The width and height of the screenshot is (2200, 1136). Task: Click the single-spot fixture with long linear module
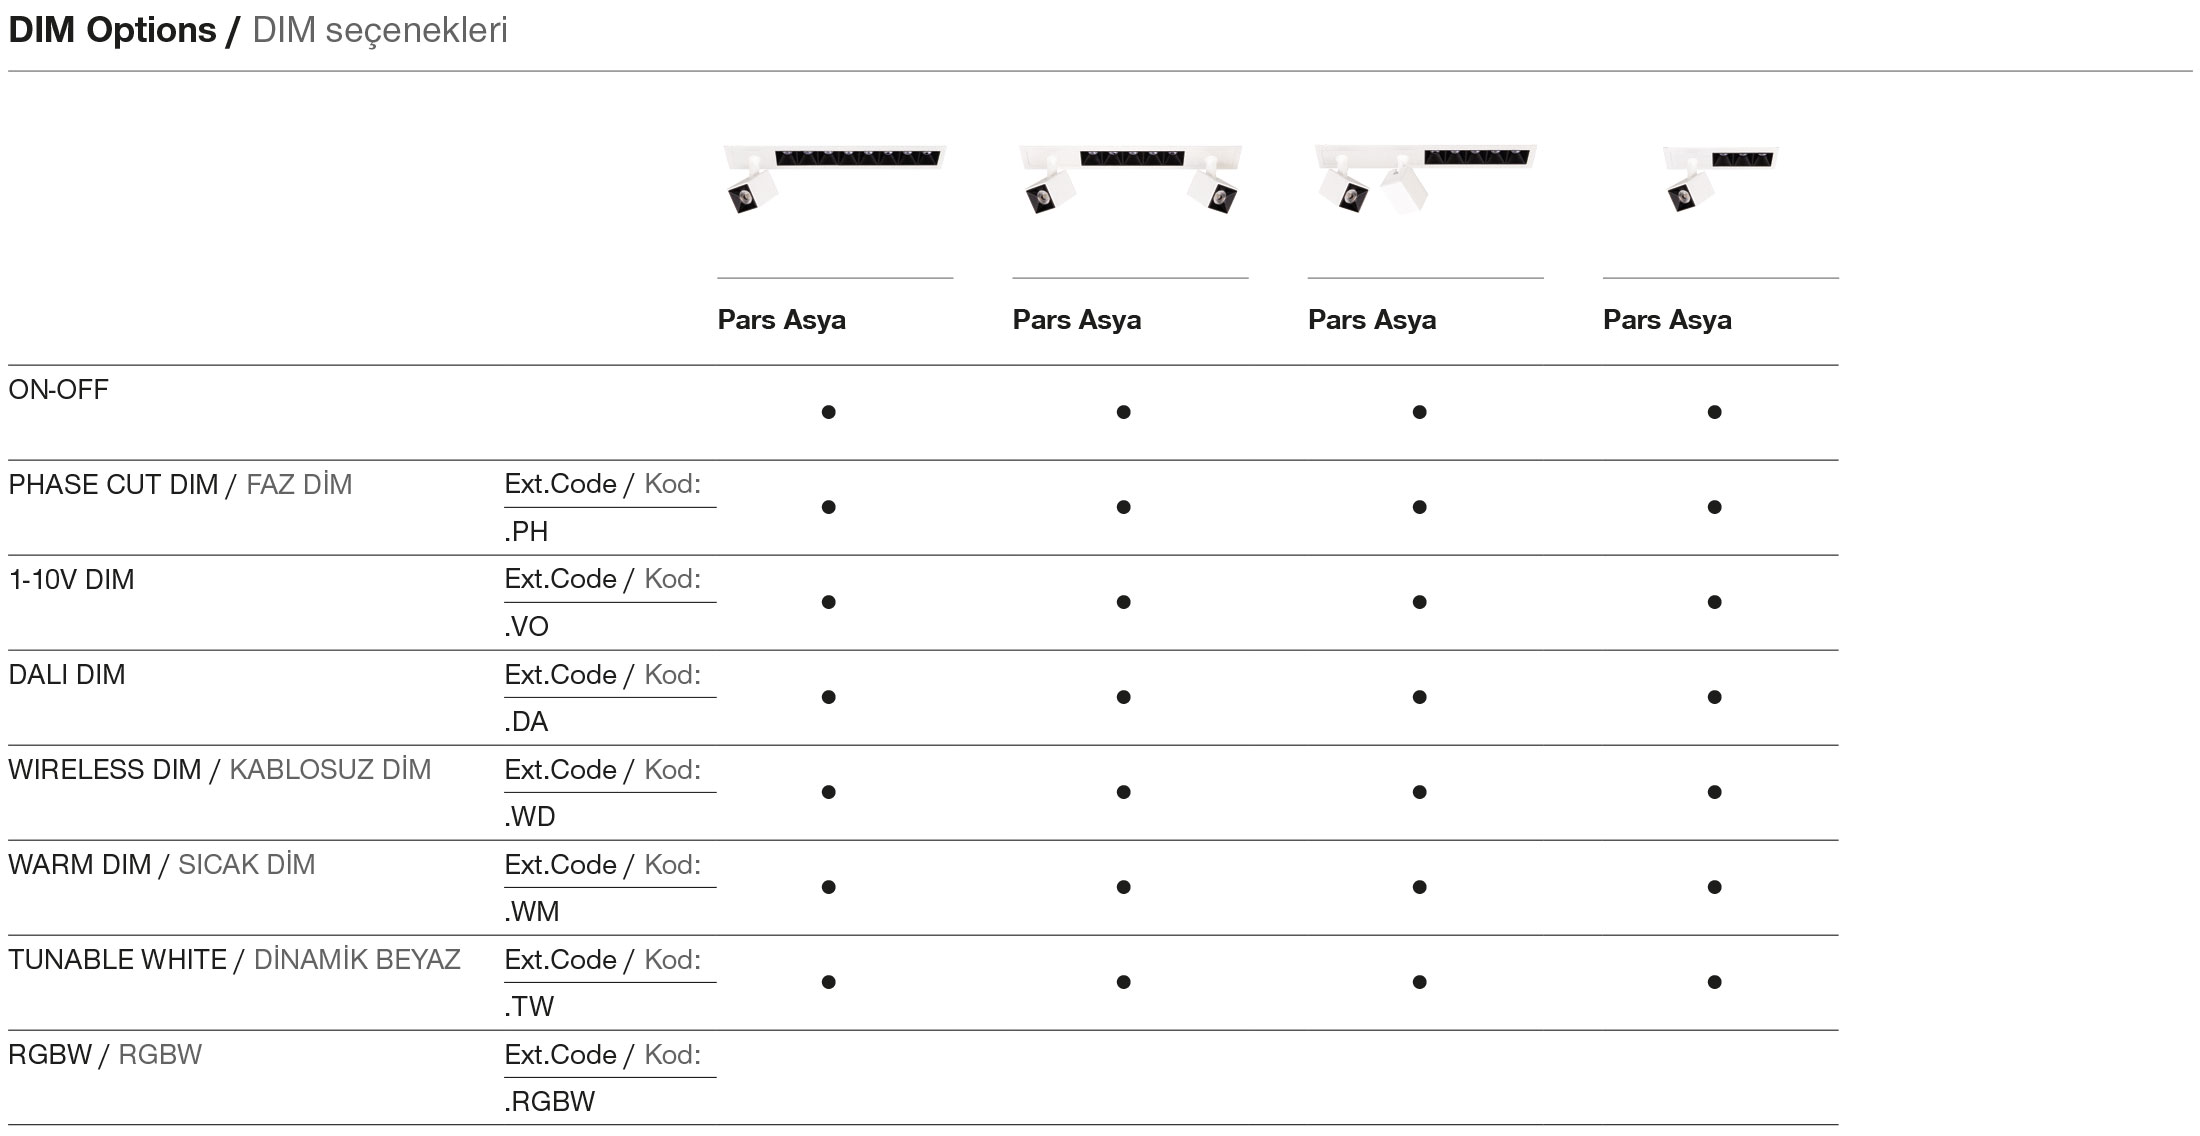click(x=834, y=177)
